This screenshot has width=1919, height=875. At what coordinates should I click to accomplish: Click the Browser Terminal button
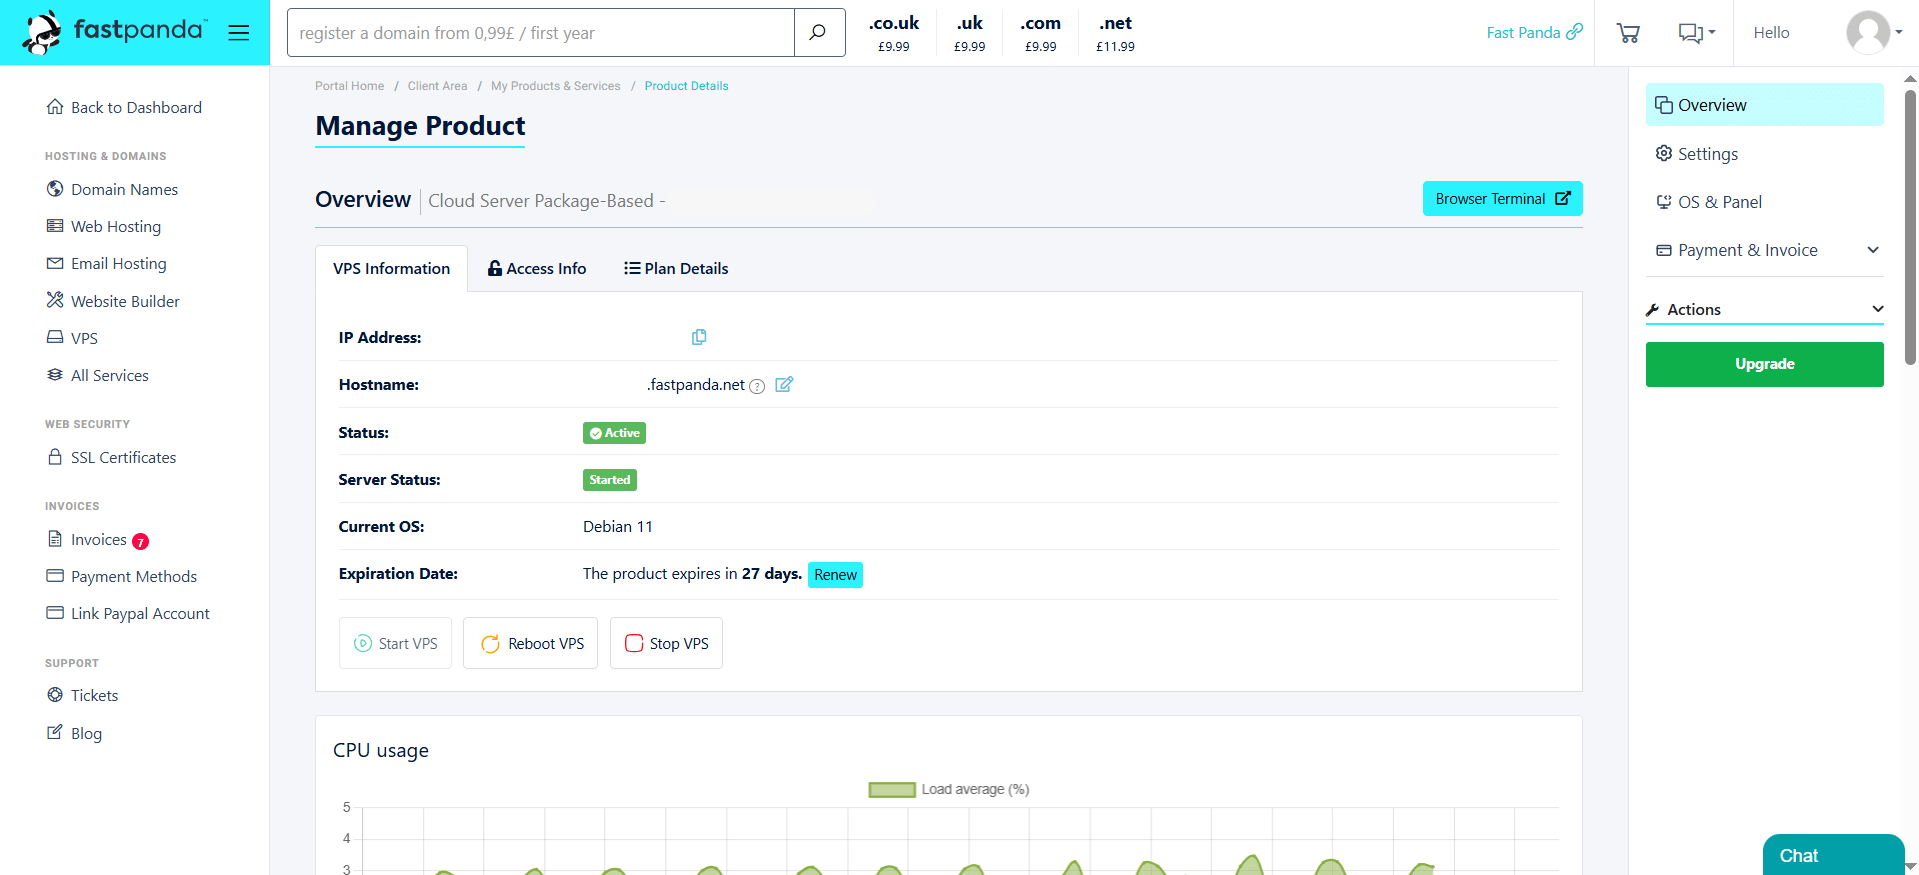pyautogui.click(x=1502, y=199)
